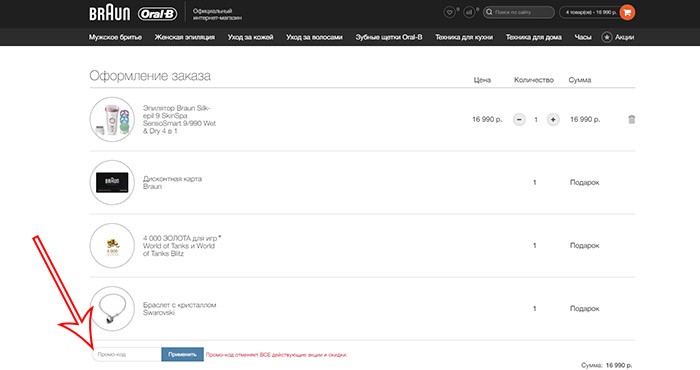Viewport: 700px width, 370px height.
Task: Open Эпилятор Braun Silk-epil 9 product link
Action: pos(179,120)
